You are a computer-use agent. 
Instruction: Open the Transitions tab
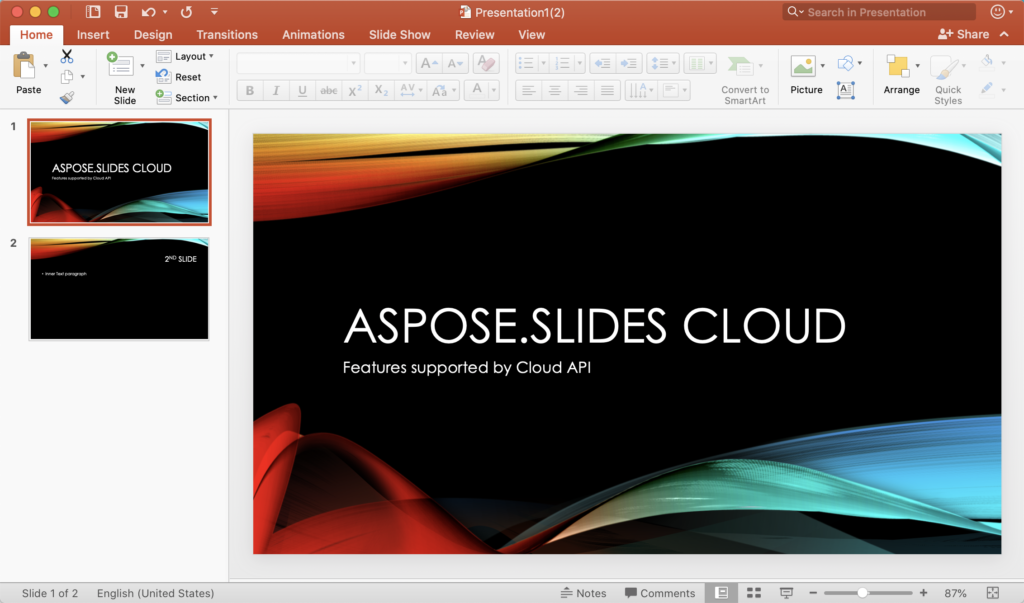click(227, 35)
